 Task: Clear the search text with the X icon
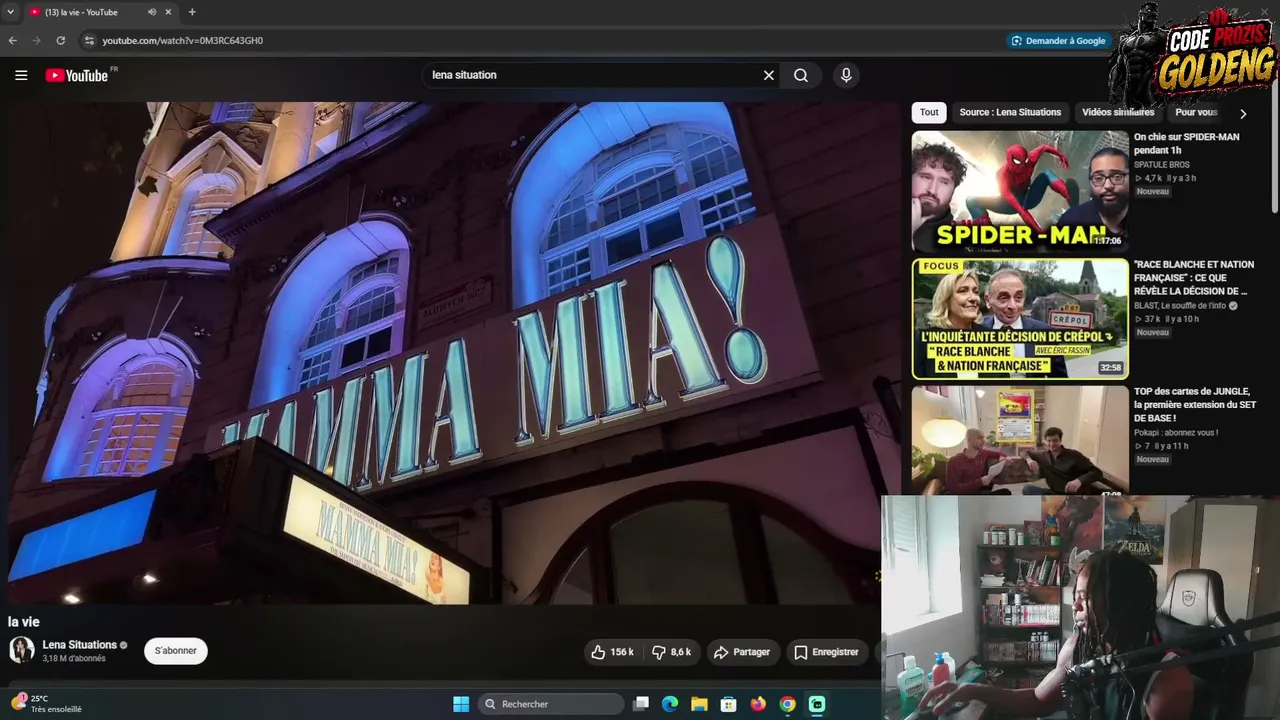click(x=769, y=75)
